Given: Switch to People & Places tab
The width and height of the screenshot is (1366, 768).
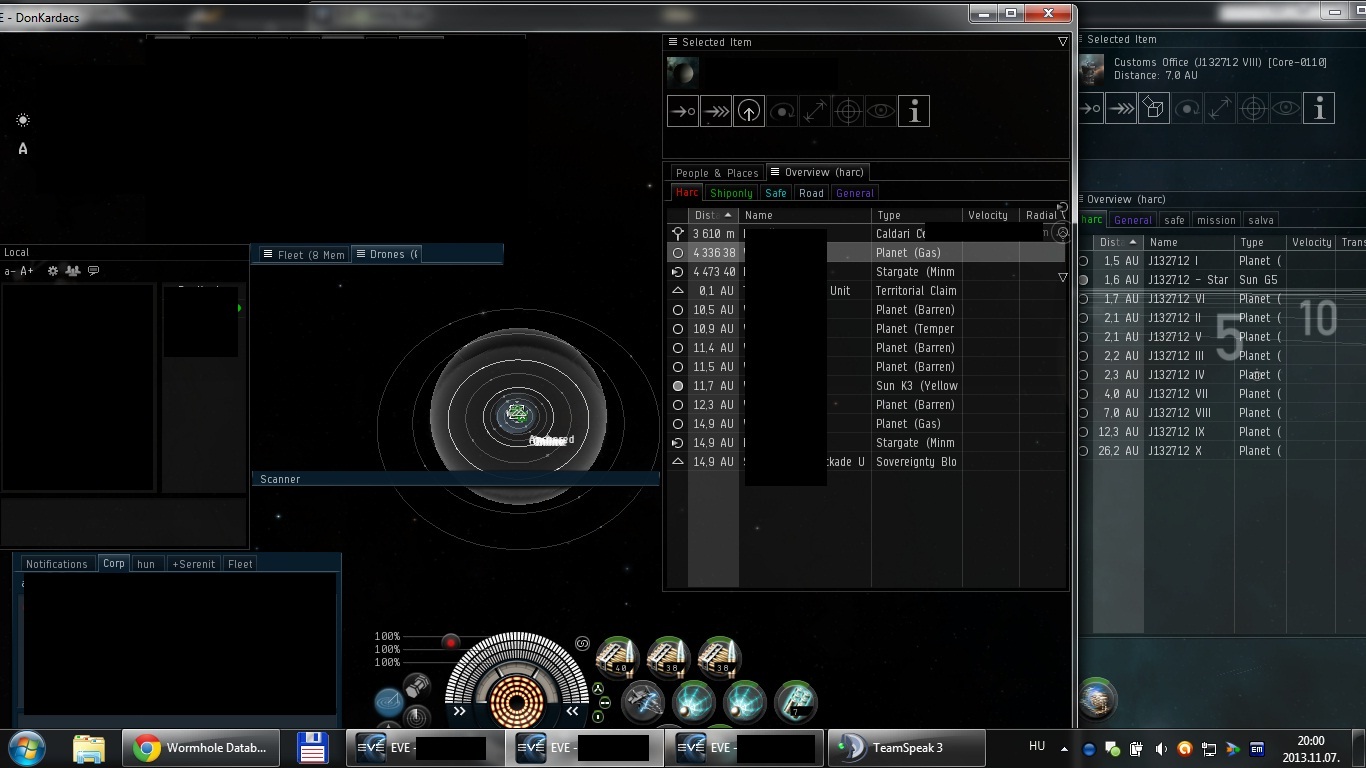Looking at the screenshot, I should [716, 173].
